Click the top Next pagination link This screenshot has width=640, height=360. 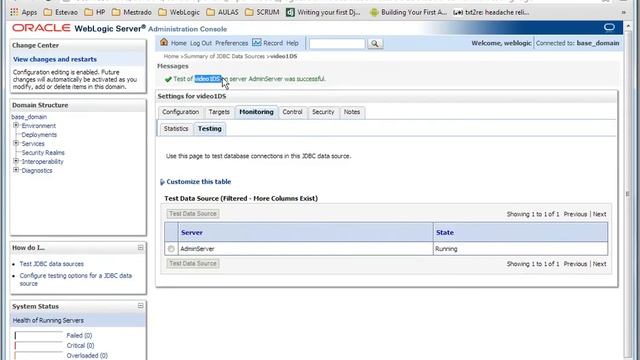coord(599,214)
